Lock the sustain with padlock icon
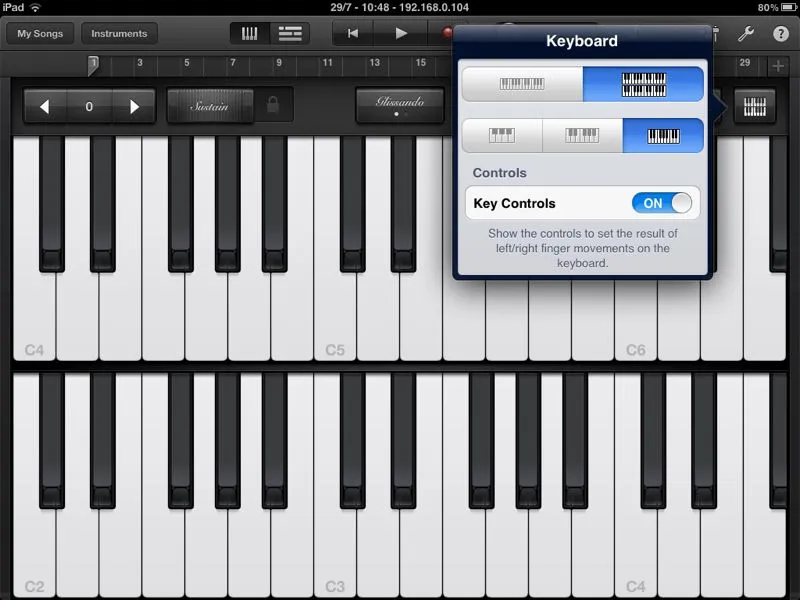 coord(273,105)
